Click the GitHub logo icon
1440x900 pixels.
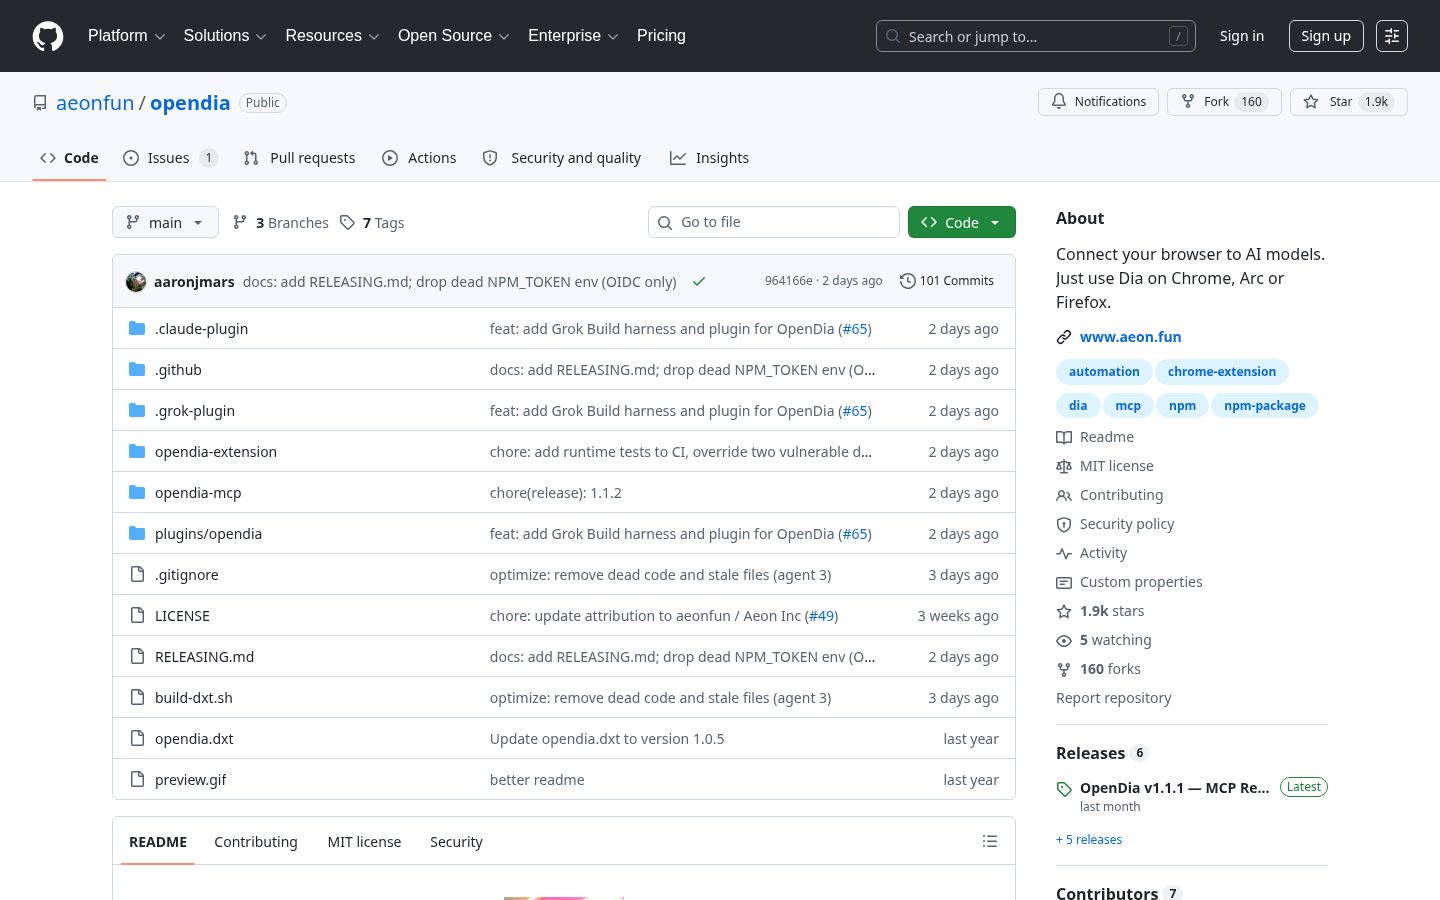click(x=48, y=36)
